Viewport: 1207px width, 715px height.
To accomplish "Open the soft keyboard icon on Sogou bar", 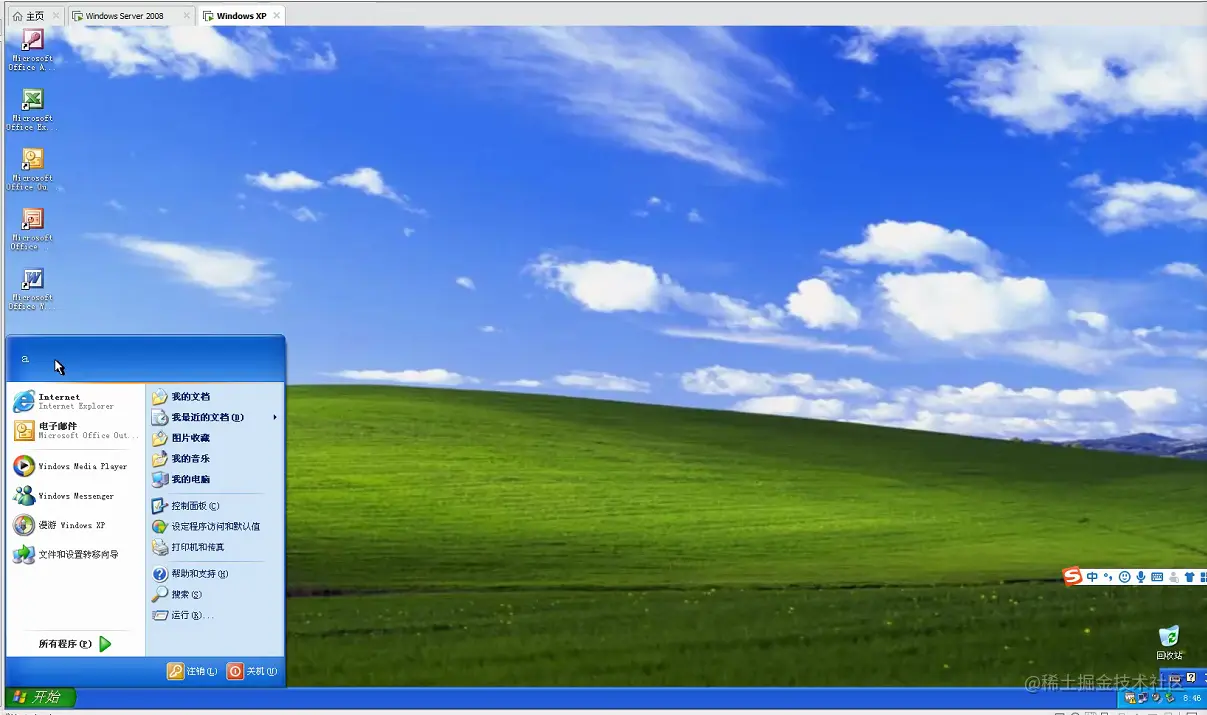I will coord(1157,577).
